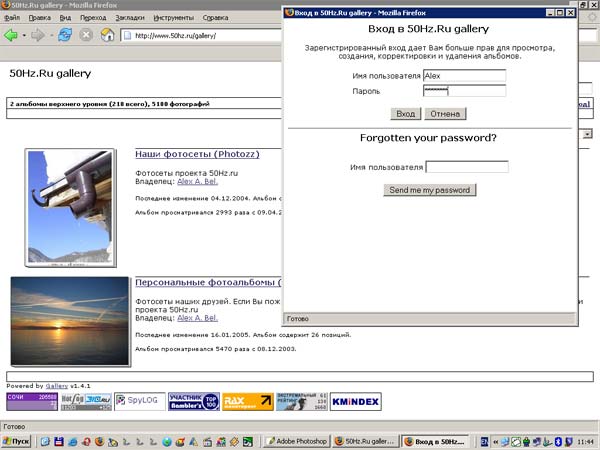Image resolution: width=600 pixels, height=450 pixels.
Task: Click the blue globe quick launch icon
Action: point(167,442)
